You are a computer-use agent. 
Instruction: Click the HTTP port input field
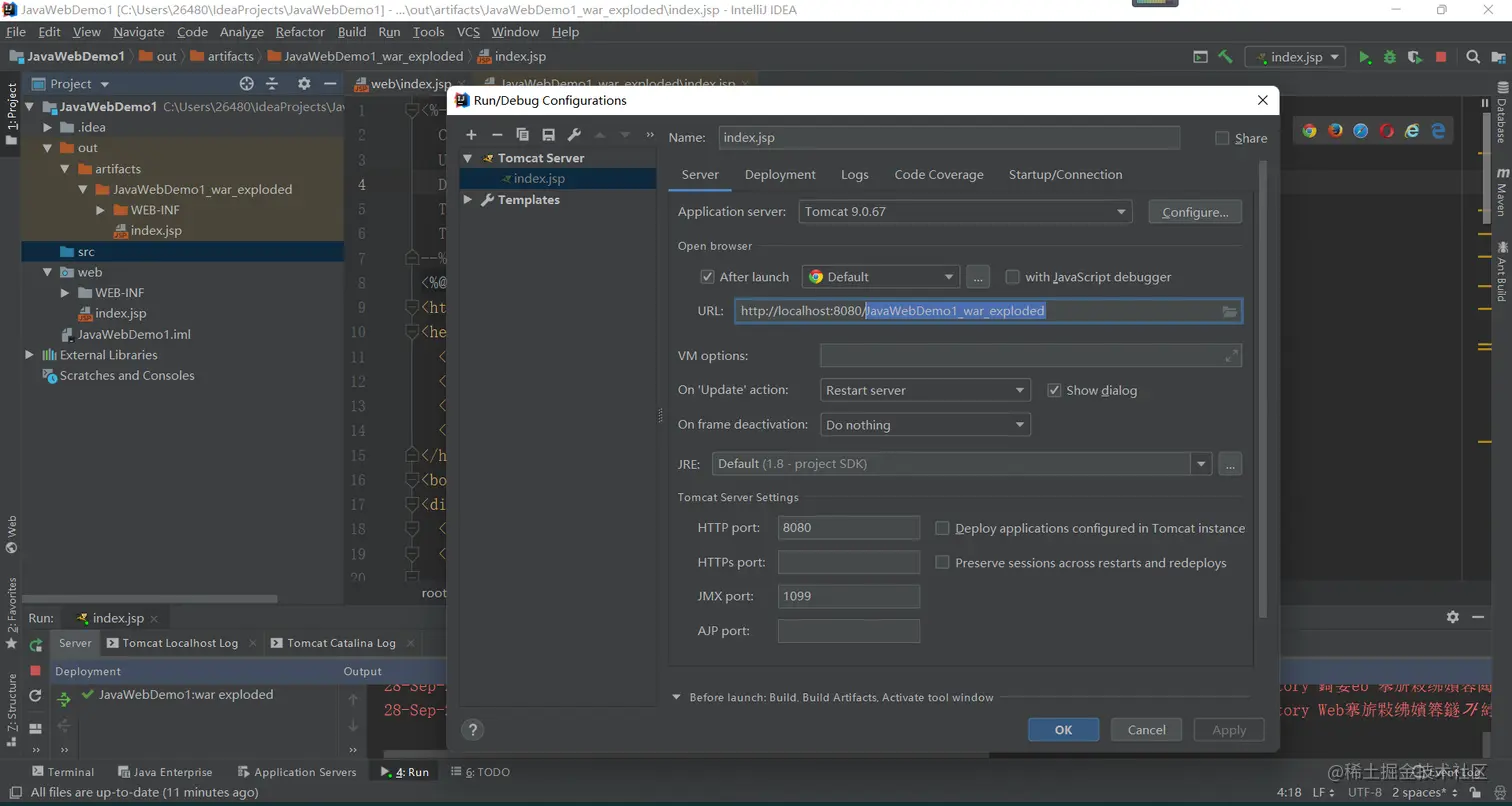[848, 528]
